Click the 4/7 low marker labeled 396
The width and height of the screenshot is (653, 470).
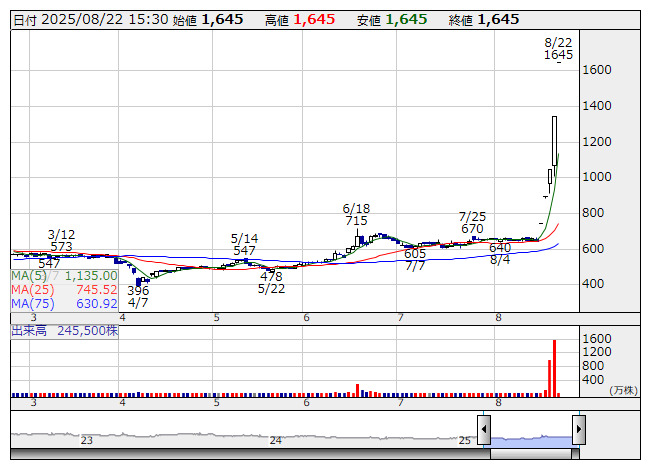138,291
